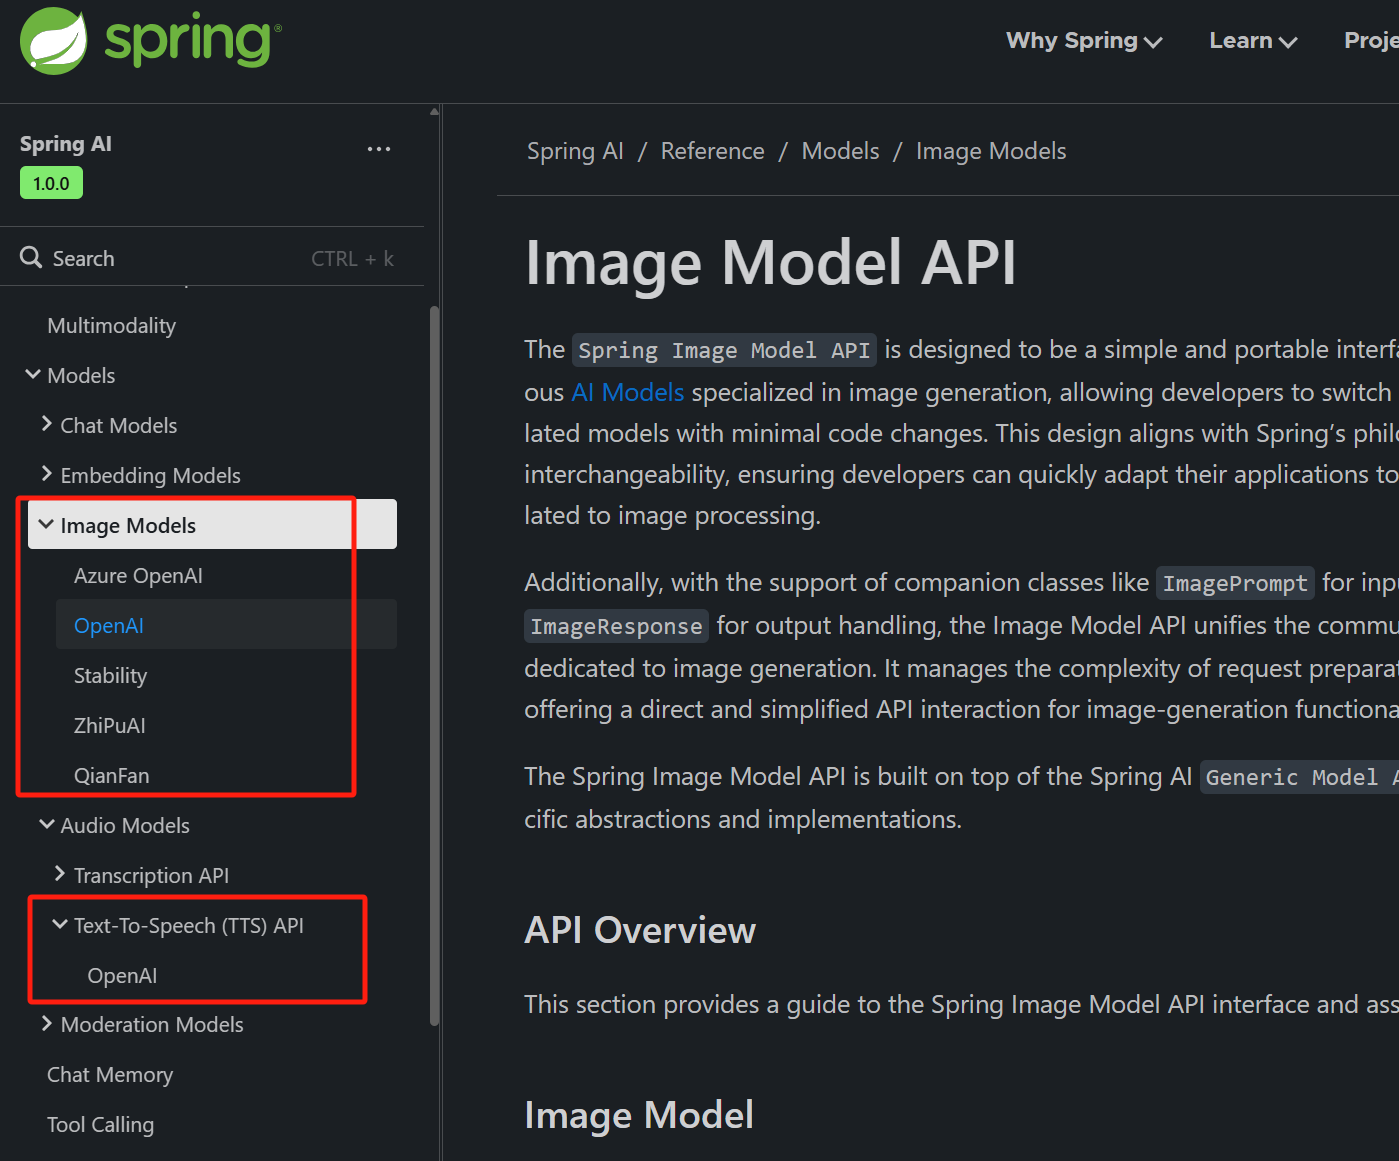Click the Image Models breadcrumb link
Screen dimensions: 1399x1161
tap(991, 151)
